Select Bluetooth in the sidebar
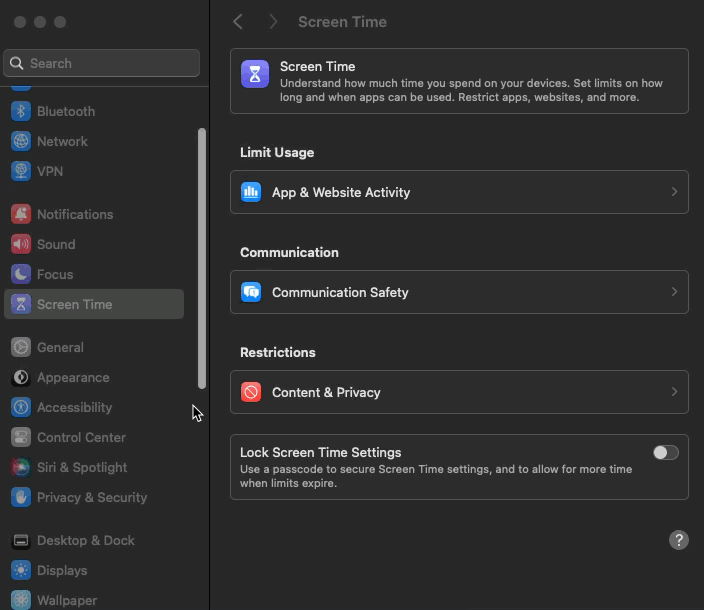704x610 pixels. click(x=94, y=111)
